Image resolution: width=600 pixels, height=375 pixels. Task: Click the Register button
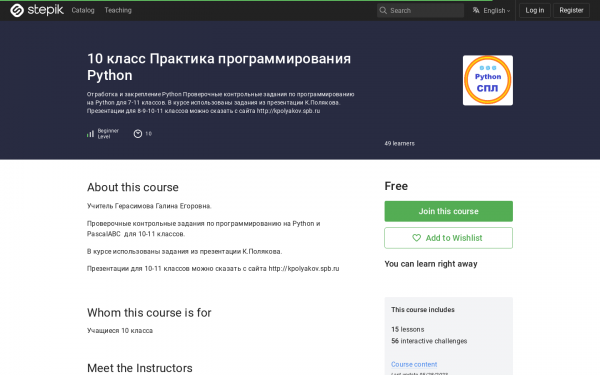pos(571,10)
